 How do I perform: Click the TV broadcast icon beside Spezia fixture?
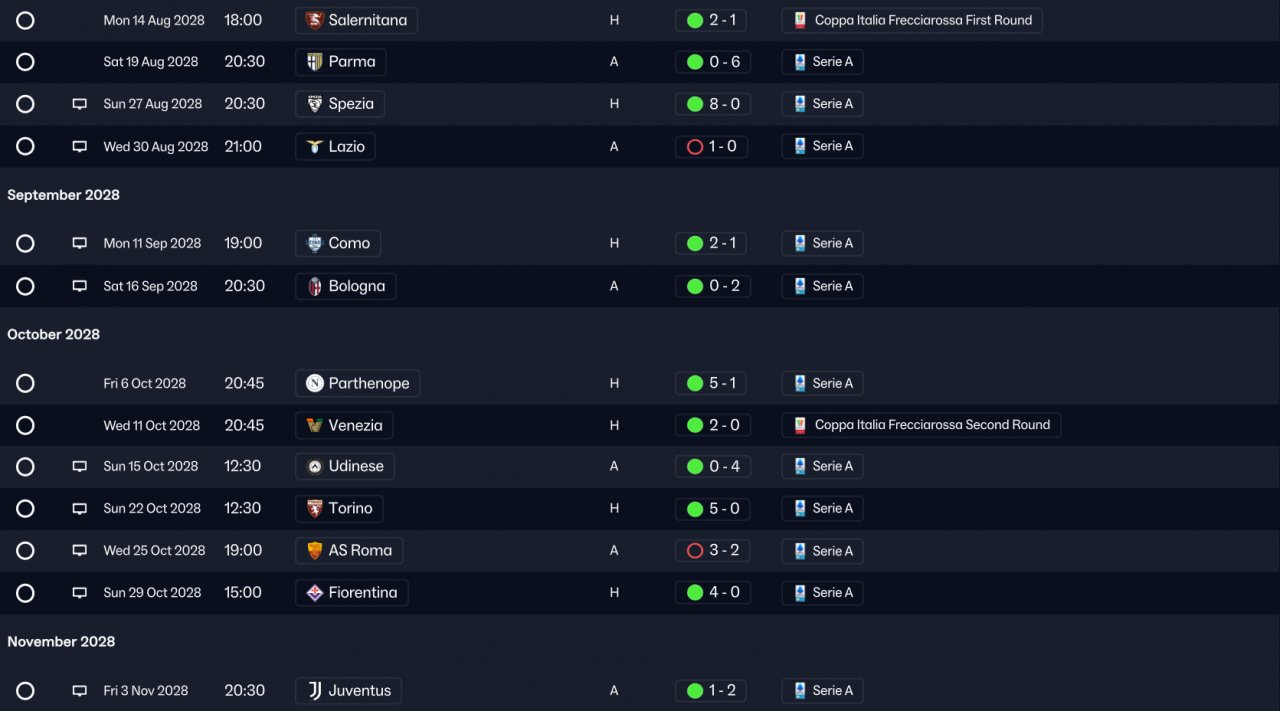(80, 104)
